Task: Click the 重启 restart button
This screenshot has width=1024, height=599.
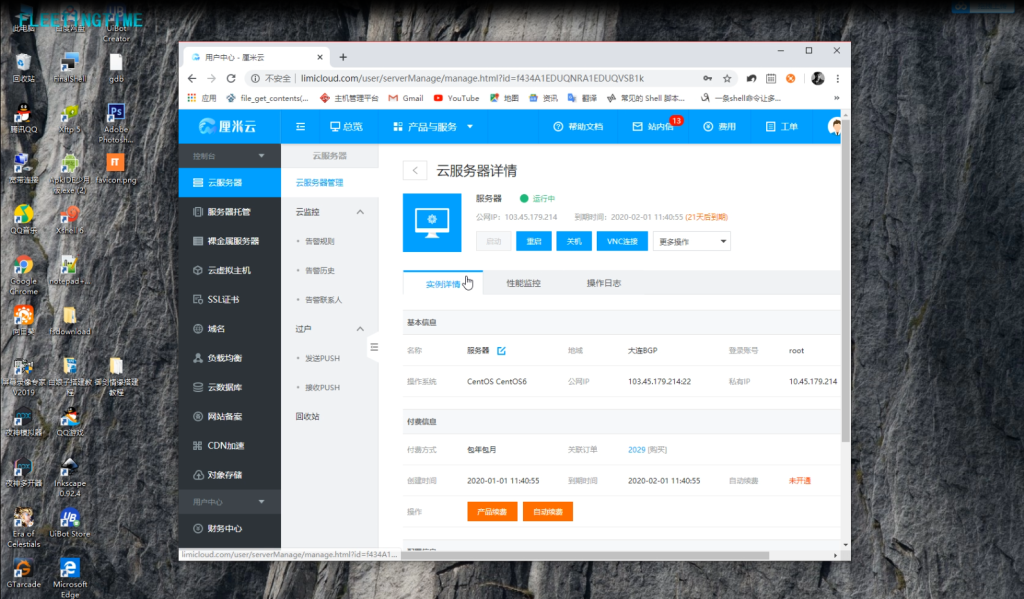Action: click(x=534, y=241)
